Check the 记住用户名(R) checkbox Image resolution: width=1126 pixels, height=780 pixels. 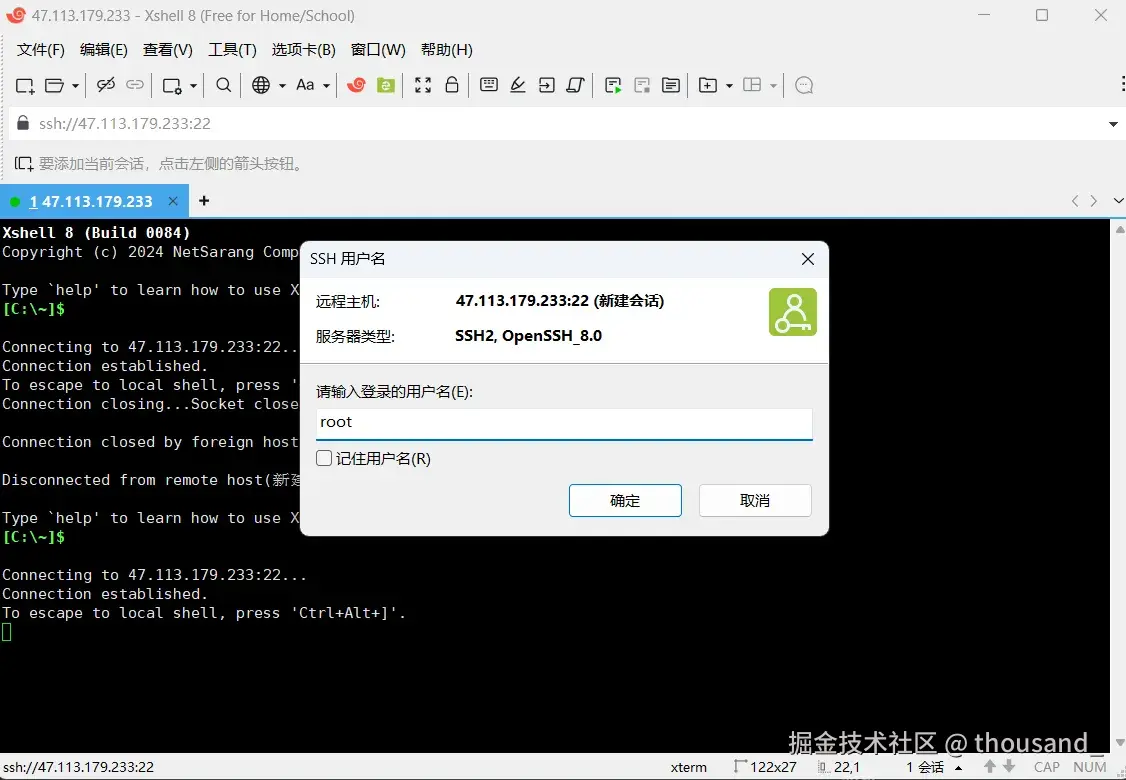tap(324, 458)
